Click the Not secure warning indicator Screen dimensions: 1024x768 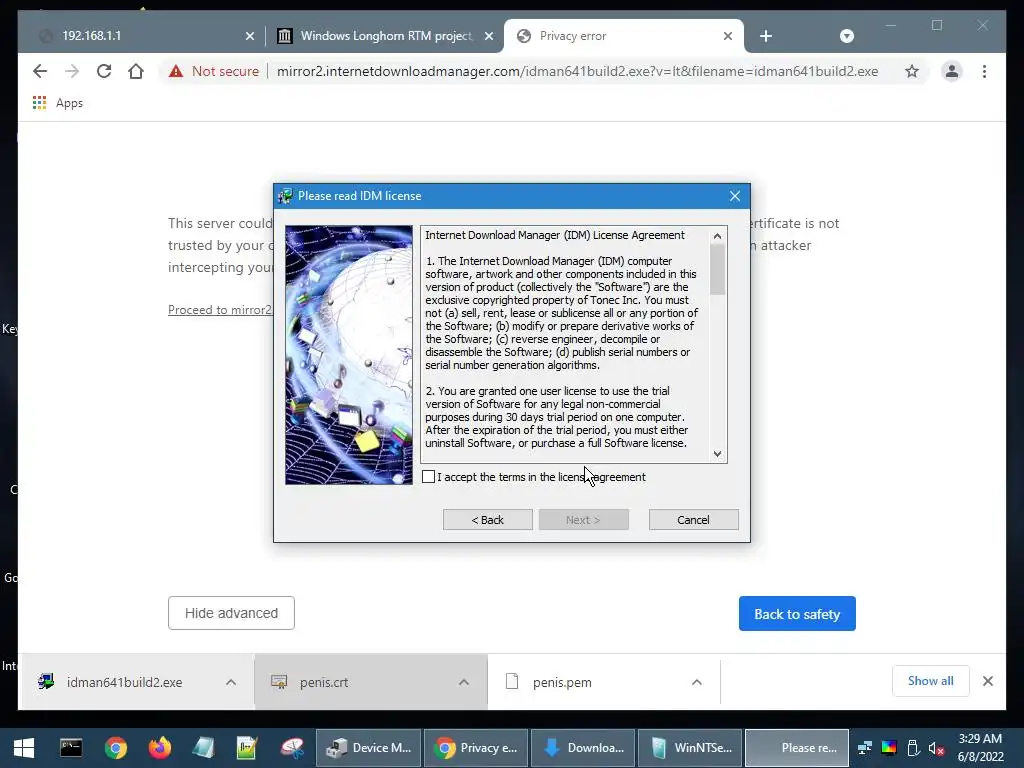(214, 71)
